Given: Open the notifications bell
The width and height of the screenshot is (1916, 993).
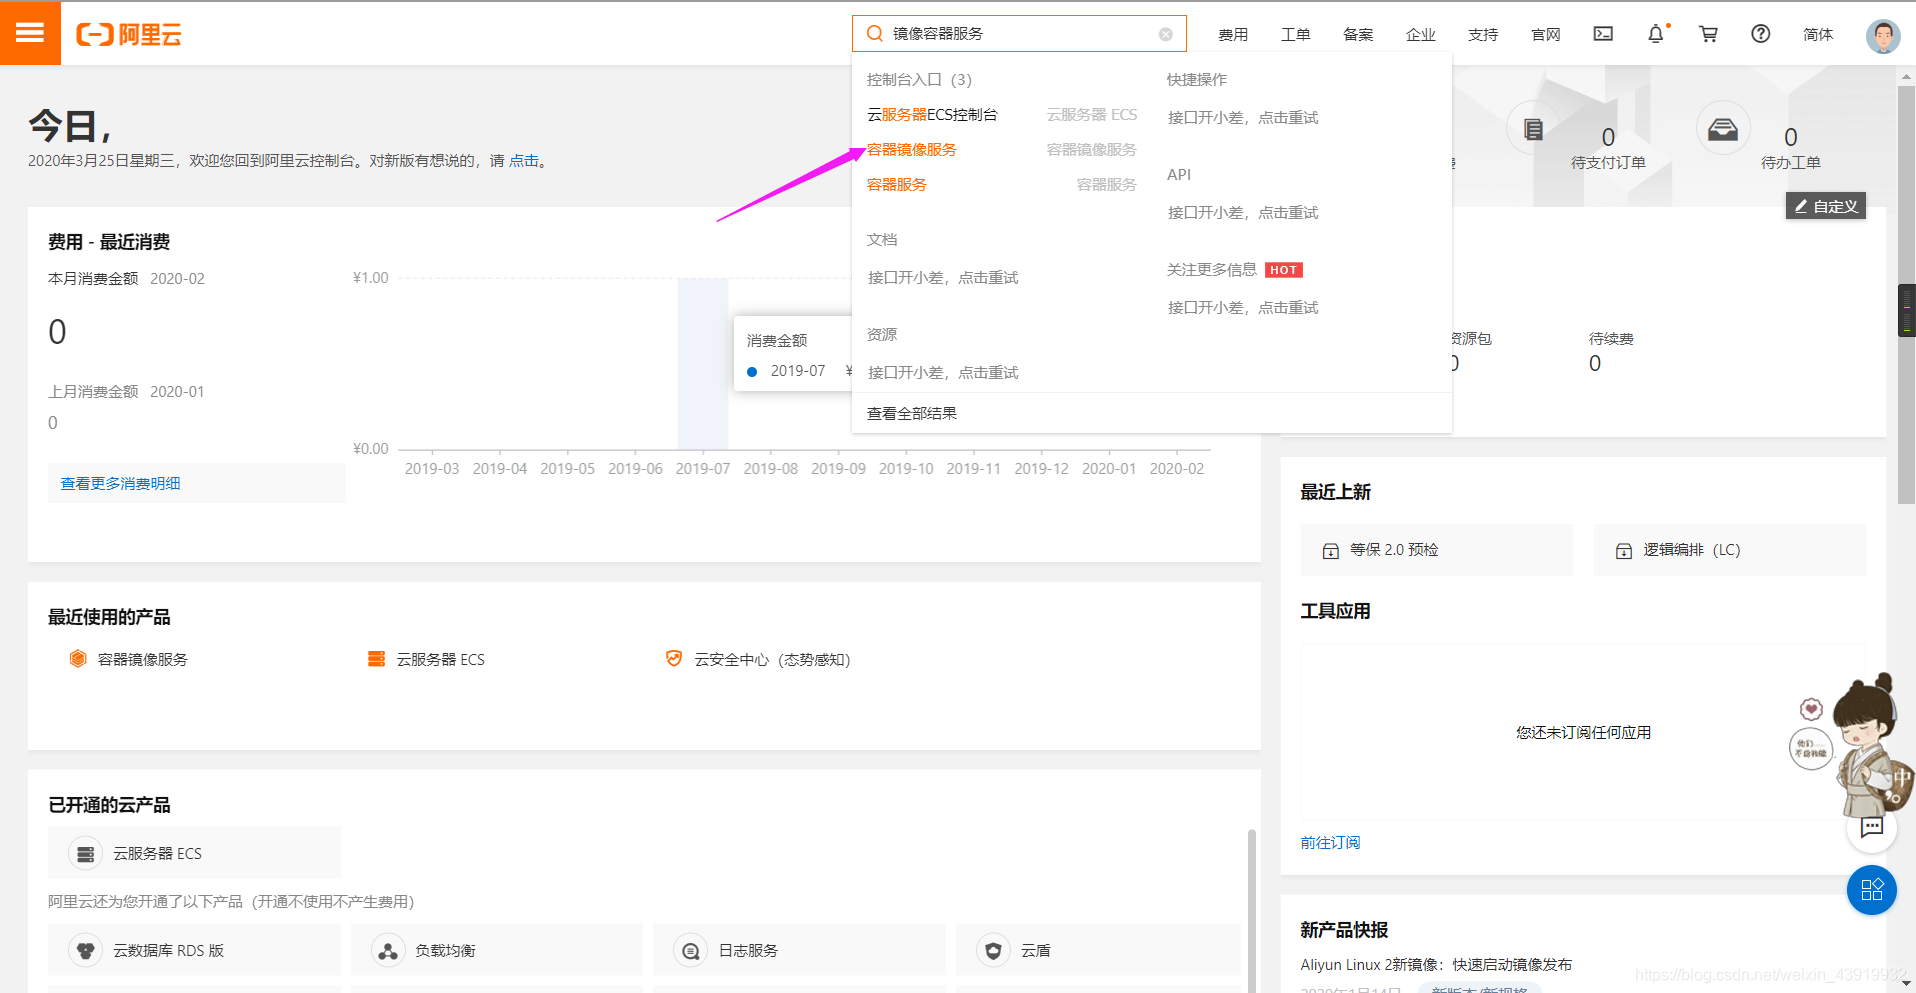Looking at the screenshot, I should [1656, 34].
